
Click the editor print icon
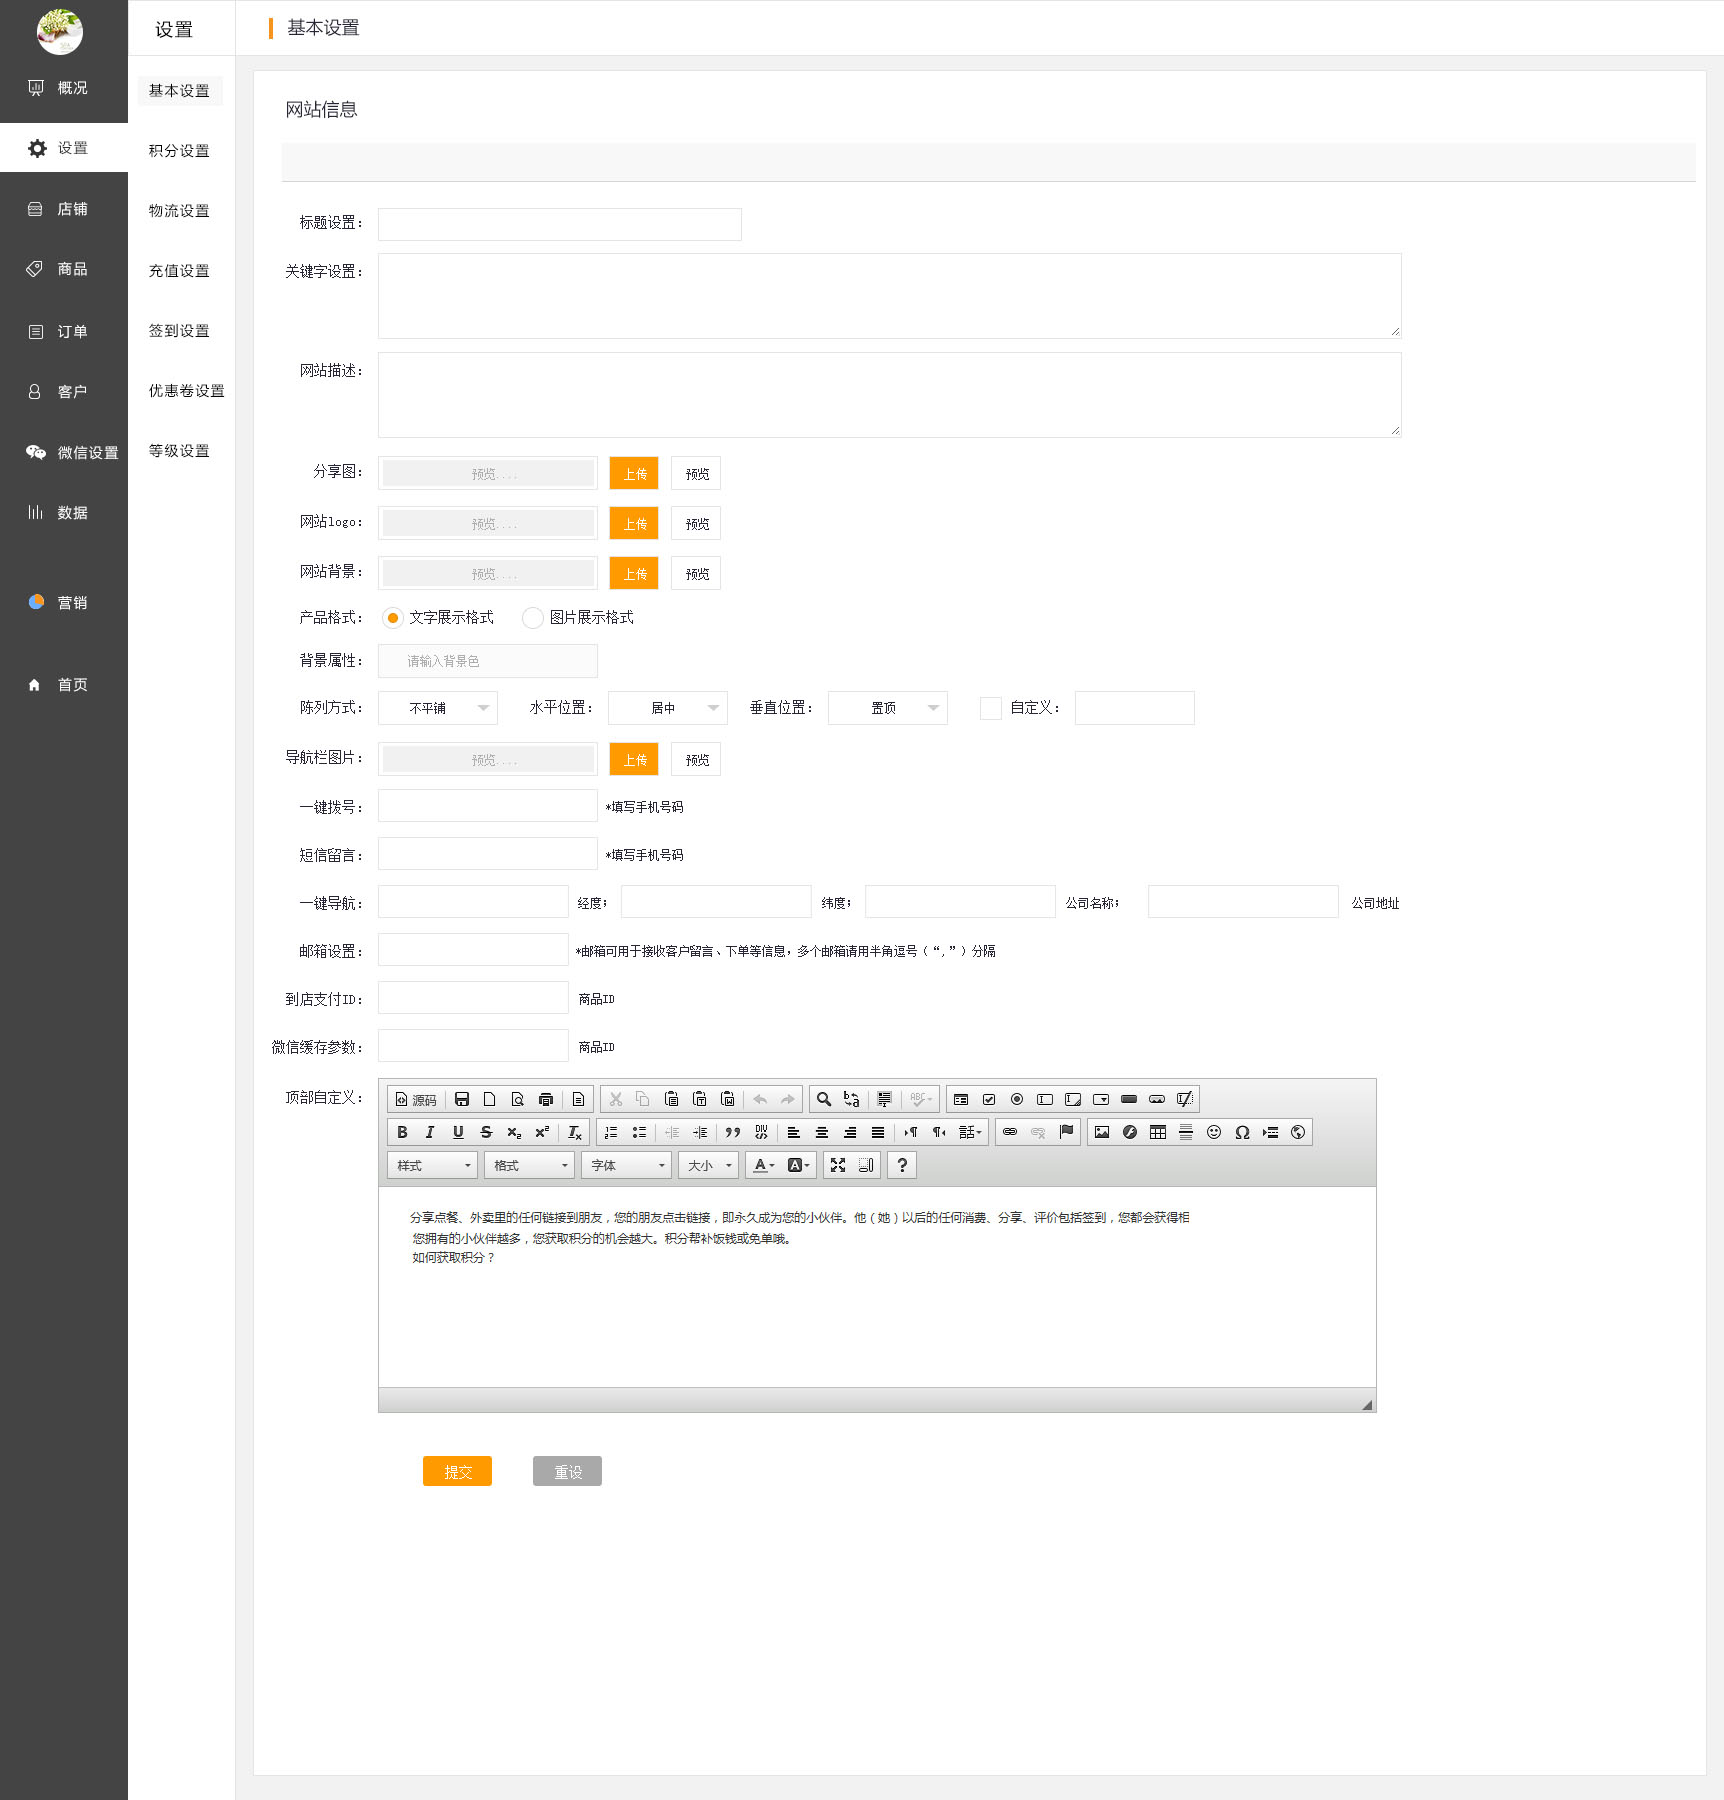tap(546, 1099)
